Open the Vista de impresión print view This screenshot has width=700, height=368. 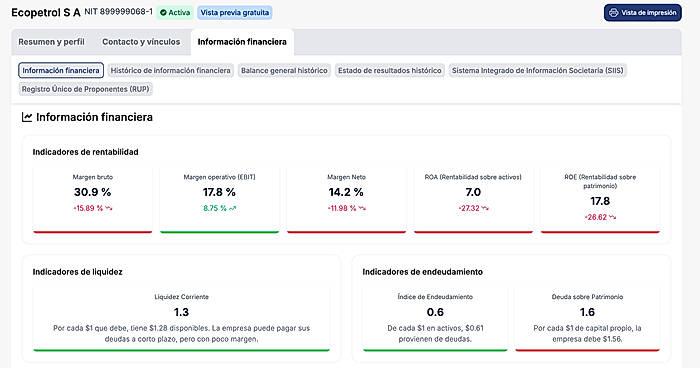(x=642, y=13)
